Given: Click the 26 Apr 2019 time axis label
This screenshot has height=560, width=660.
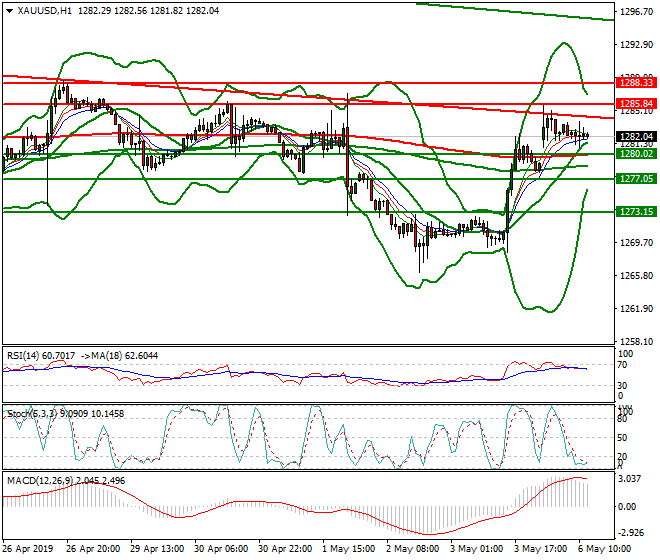Looking at the screenshot, I should (x=28, y=549).
